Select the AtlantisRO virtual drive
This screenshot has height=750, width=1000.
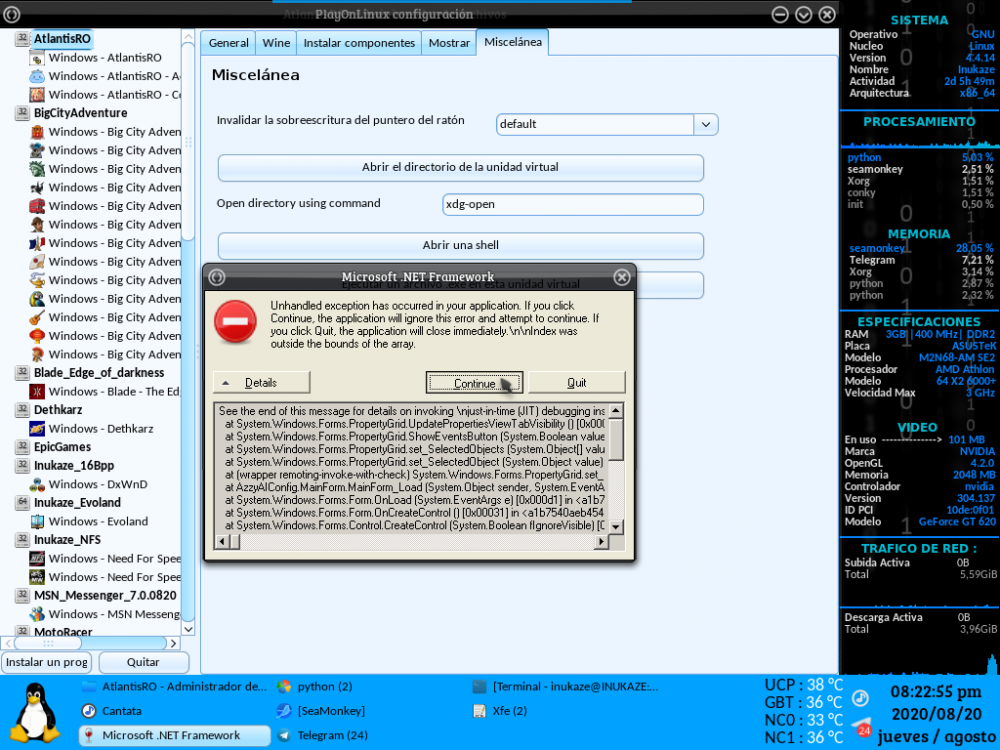tap(62, 39)
